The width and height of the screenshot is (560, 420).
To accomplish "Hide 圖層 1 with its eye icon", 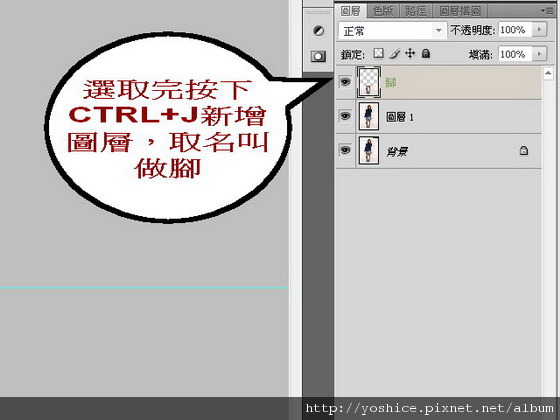I will pos(345,116).
